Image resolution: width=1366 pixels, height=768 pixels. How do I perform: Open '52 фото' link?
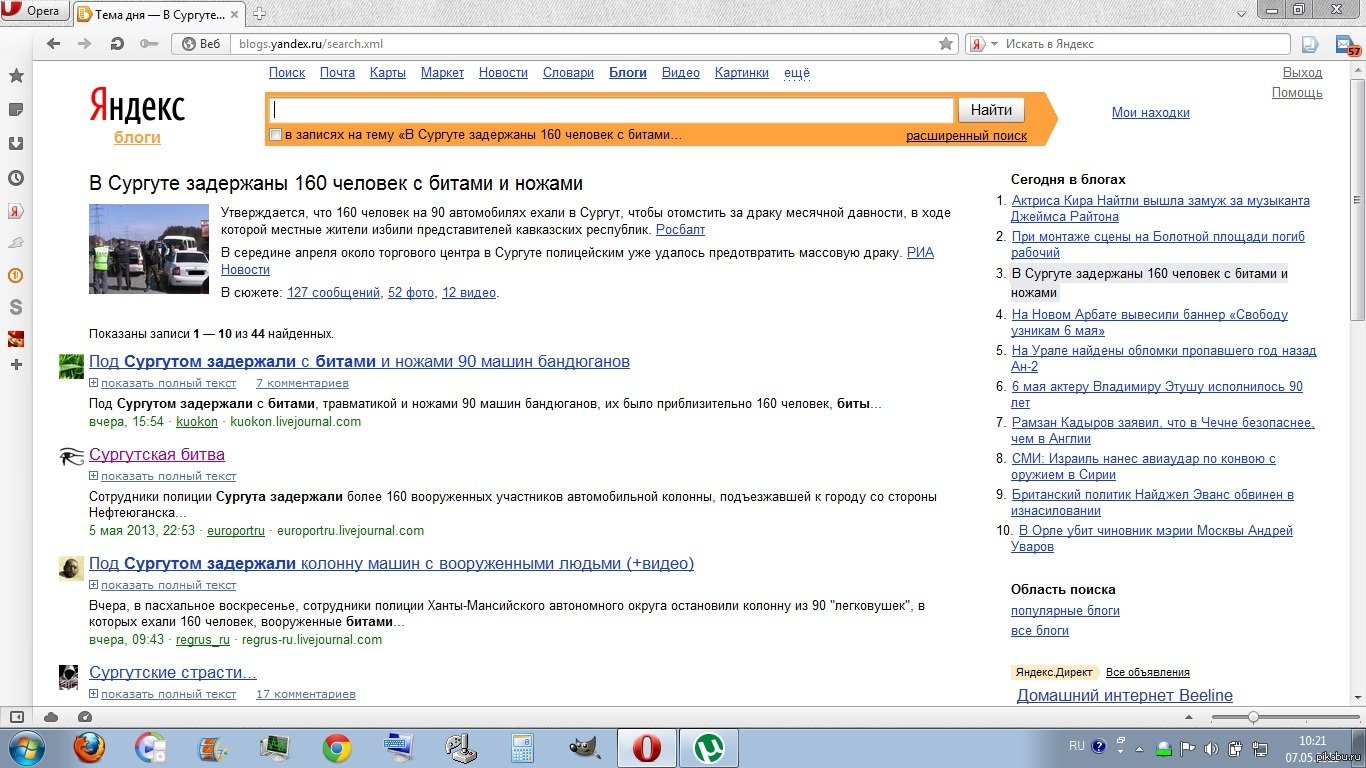[x=411, y=292]
